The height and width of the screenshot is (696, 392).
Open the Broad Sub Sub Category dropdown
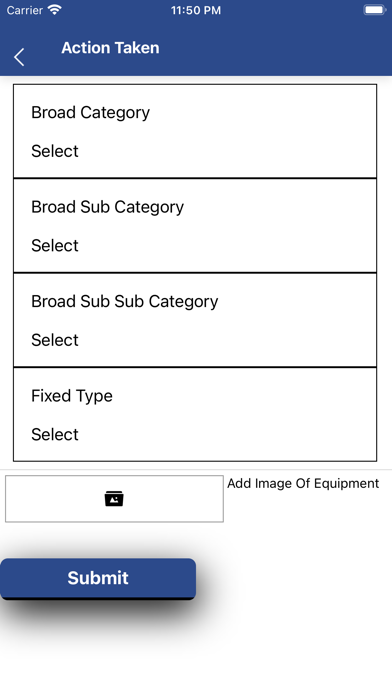[195, 320]
